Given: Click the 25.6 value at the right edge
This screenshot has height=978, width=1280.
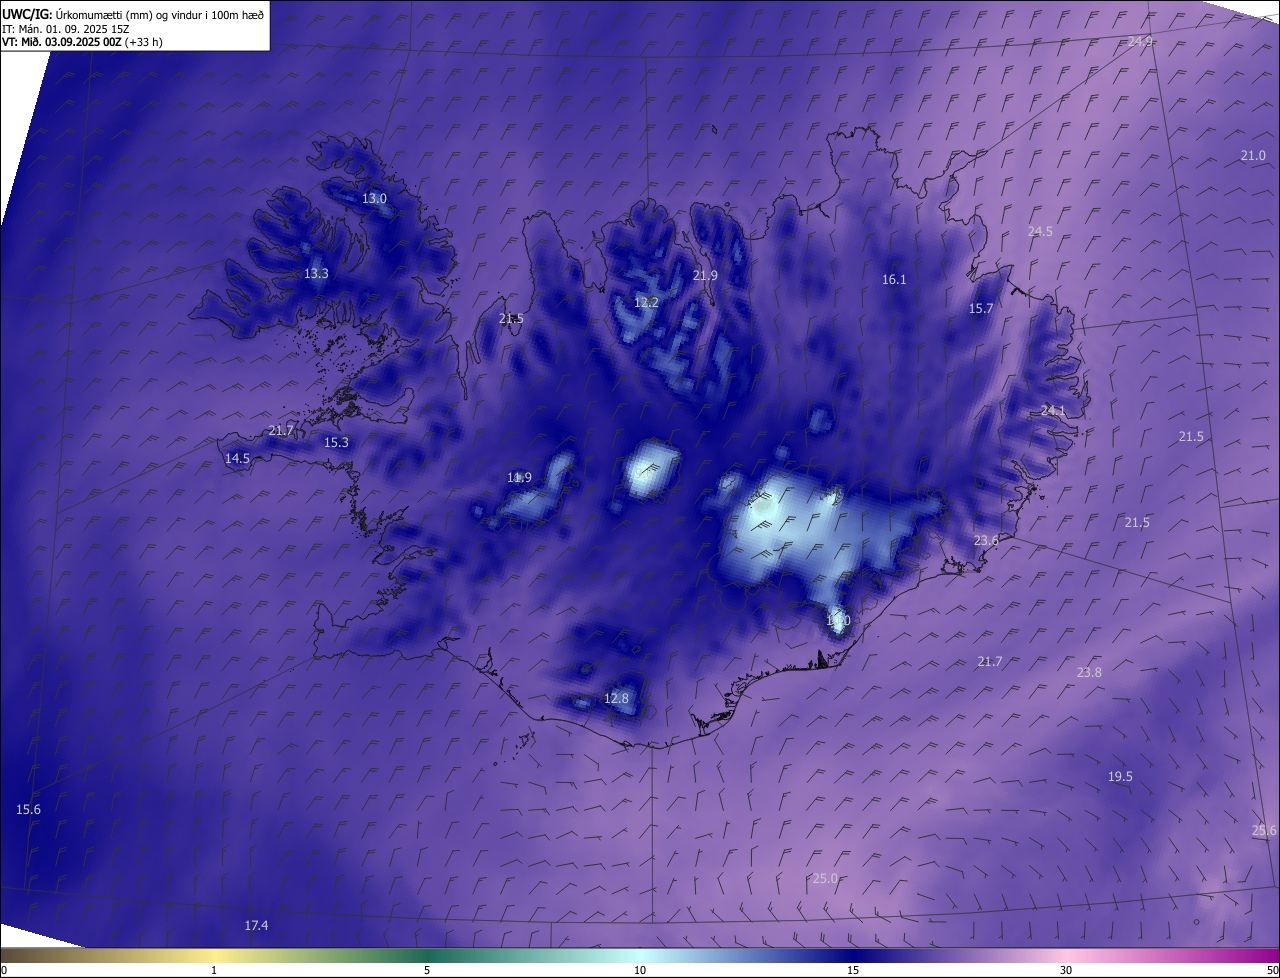Looking at the screenshot, I should 1264,830.
